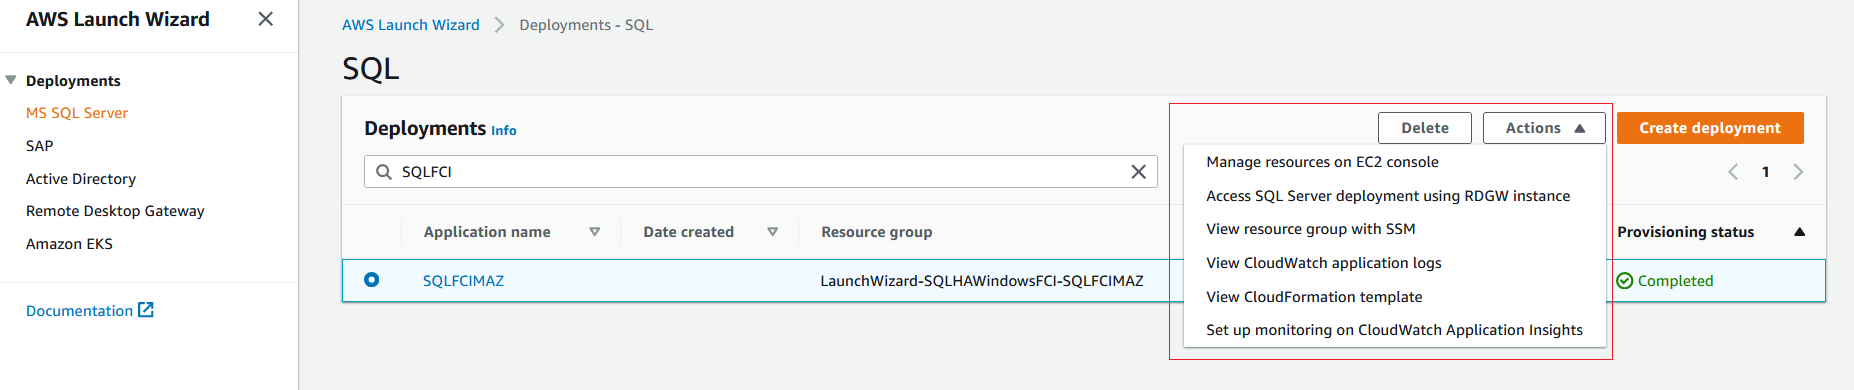This screenshot has width=1854, height=390.
Task: Choose View resource group with SSM
Action: (x=1395, y=229)
